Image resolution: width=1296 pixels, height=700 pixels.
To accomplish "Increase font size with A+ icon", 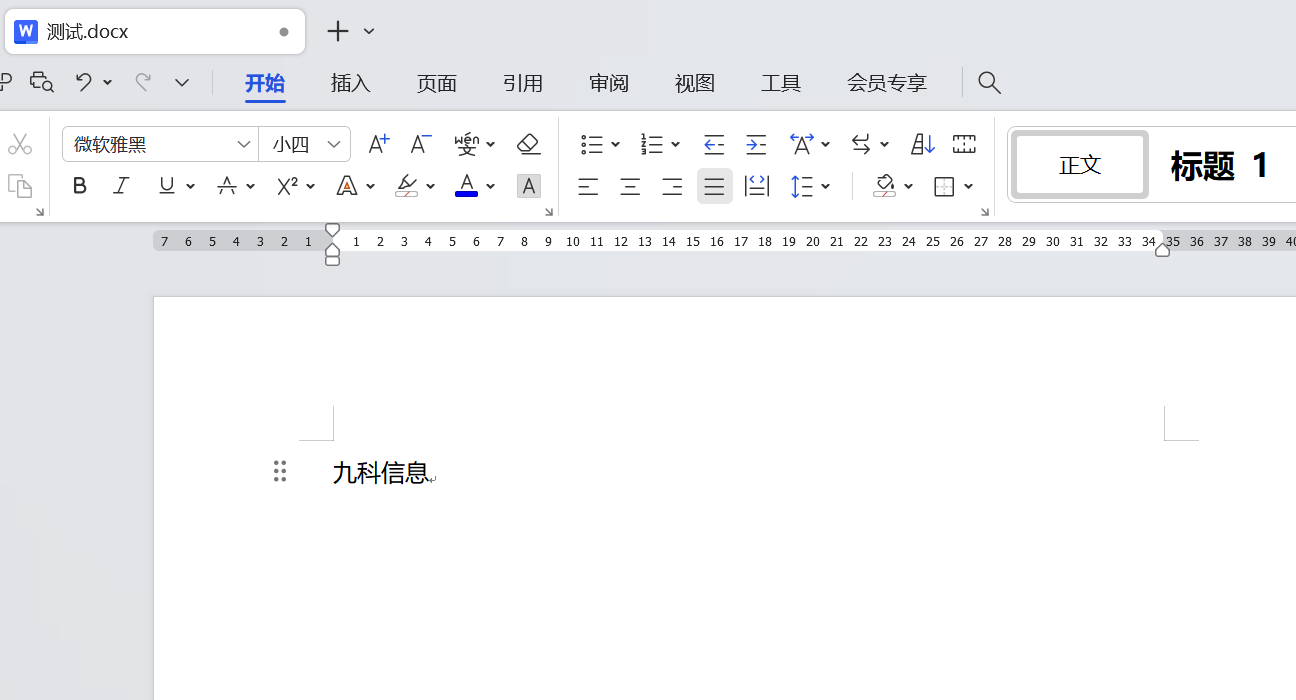I will click(378, 144).
